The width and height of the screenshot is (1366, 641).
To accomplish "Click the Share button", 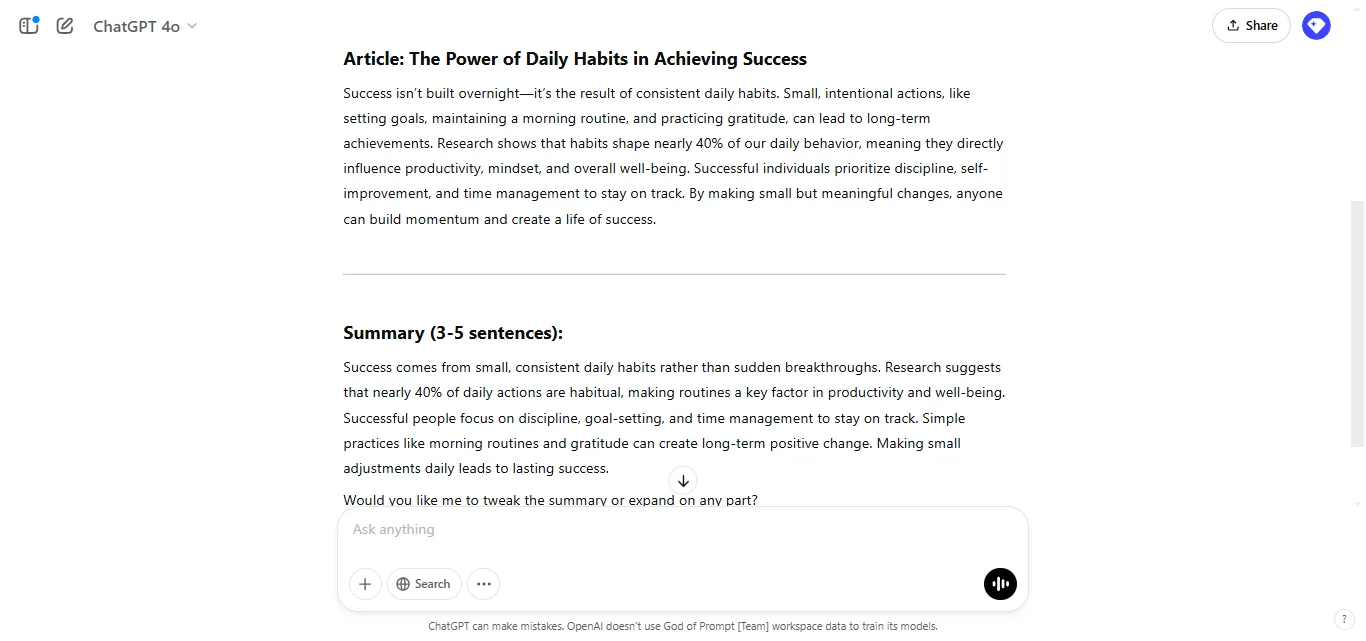I will click(1251, 26).
